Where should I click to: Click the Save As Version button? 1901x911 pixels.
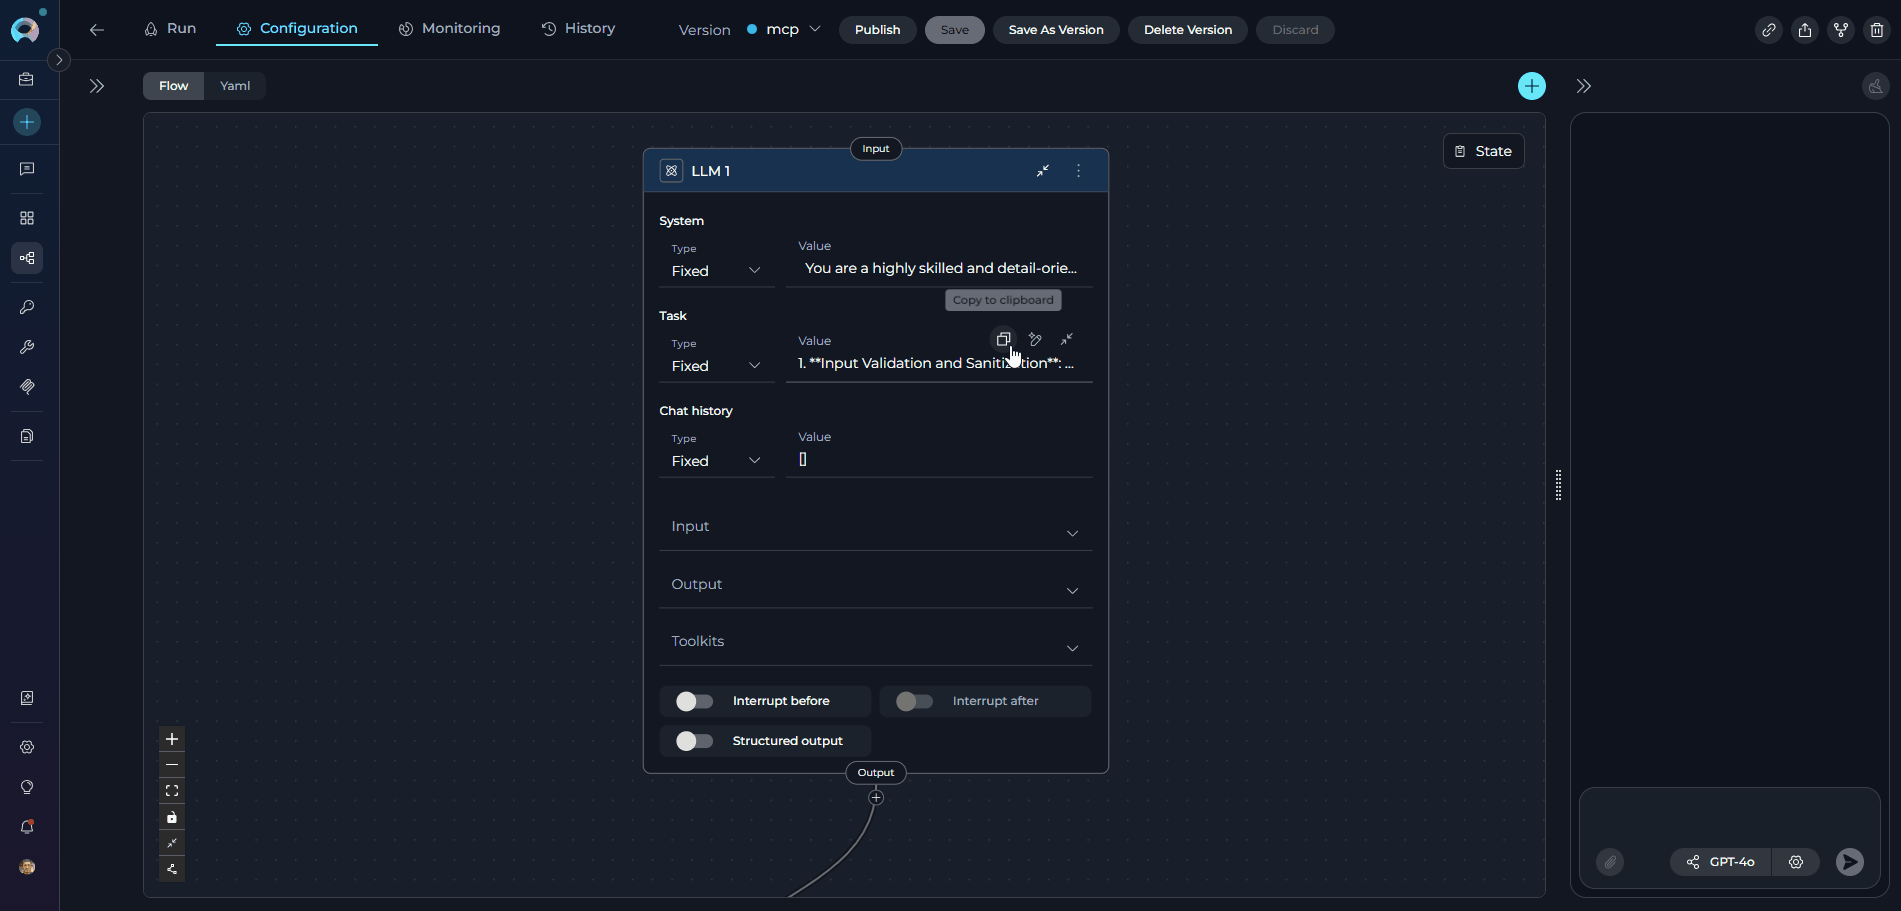[1056, 30]
